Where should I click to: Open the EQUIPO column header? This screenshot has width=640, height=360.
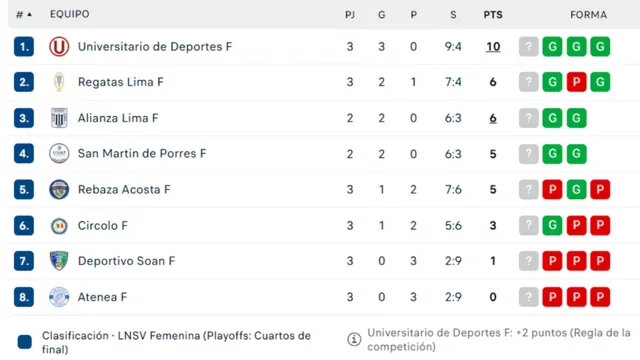click(x=70, y=14)
